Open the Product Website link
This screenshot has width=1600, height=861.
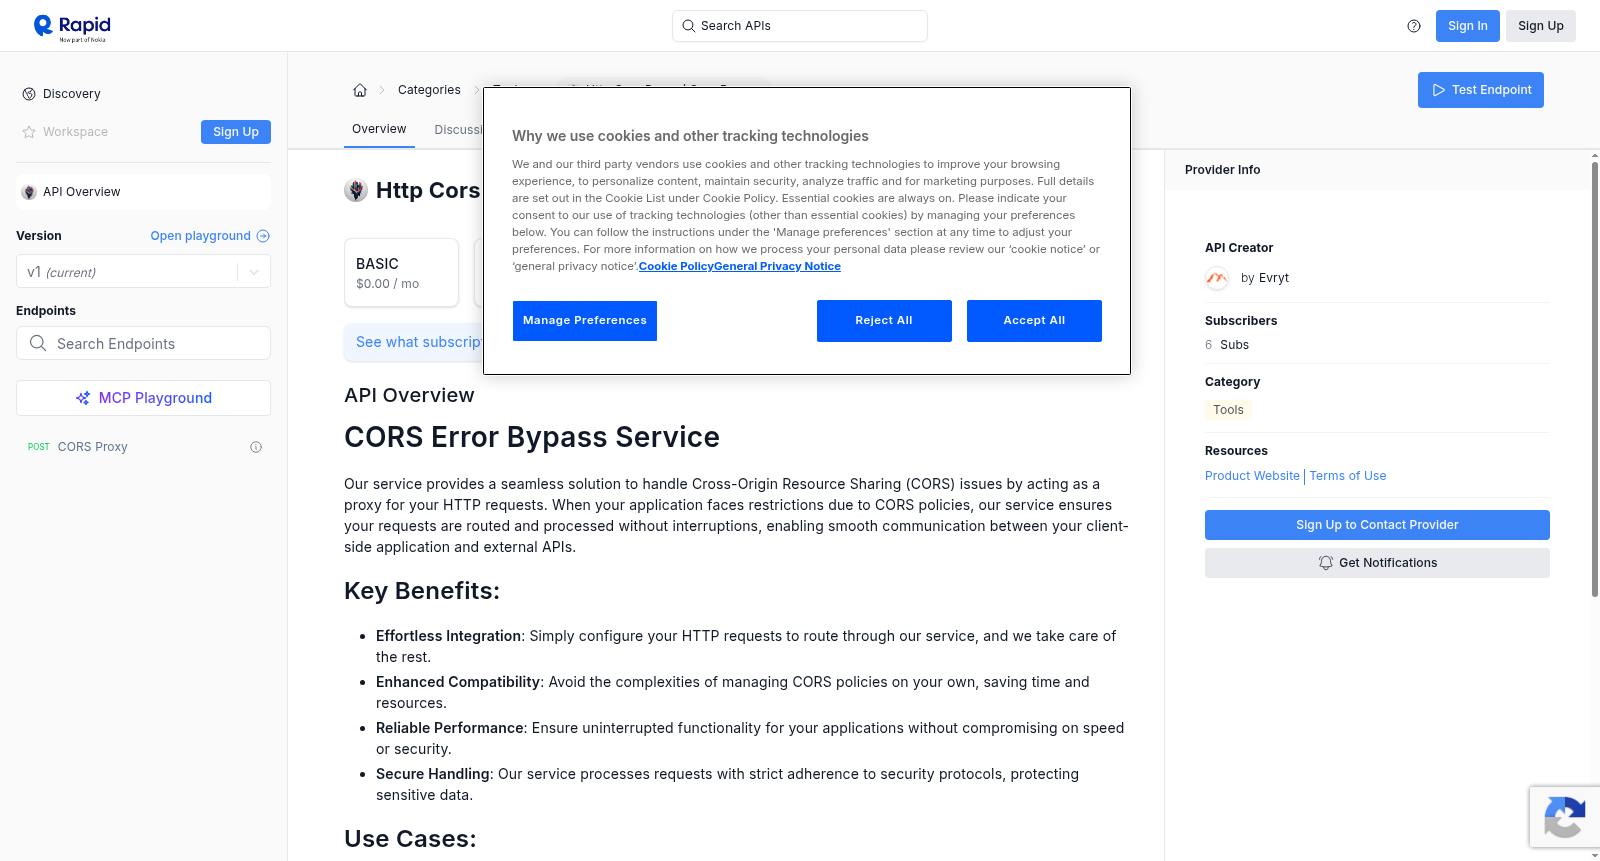[1252, 476]
